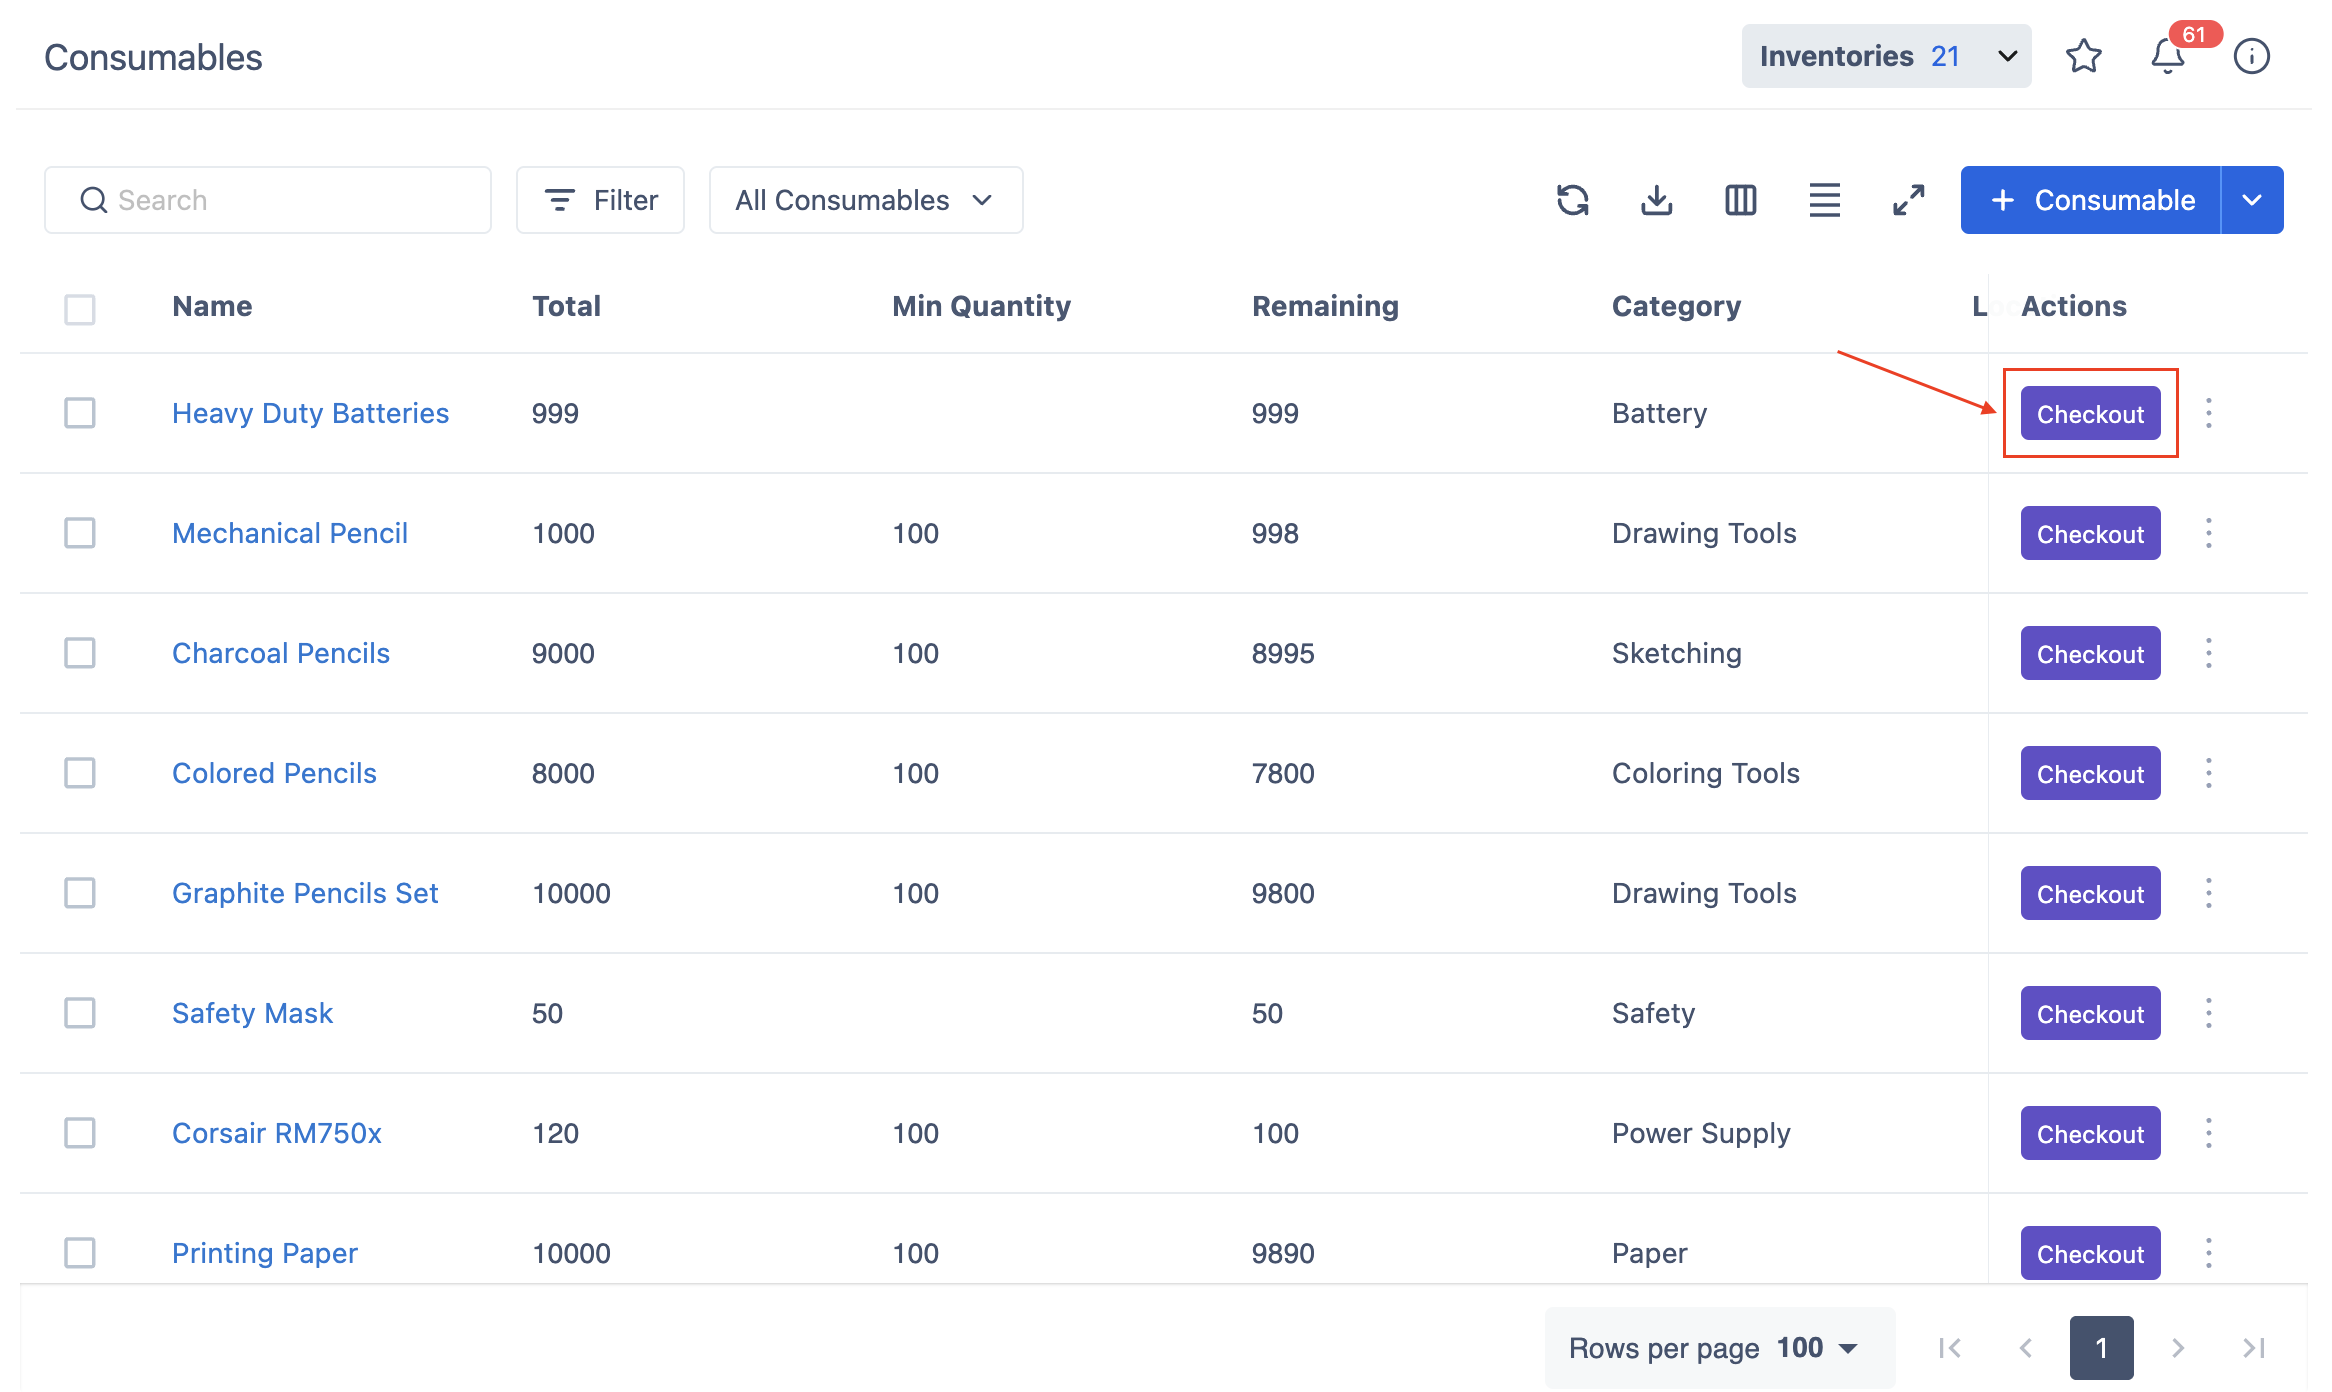Viewport: 2332px width, 1392px height.
Task: Open the info circle icon
Action: [2251, 56]
